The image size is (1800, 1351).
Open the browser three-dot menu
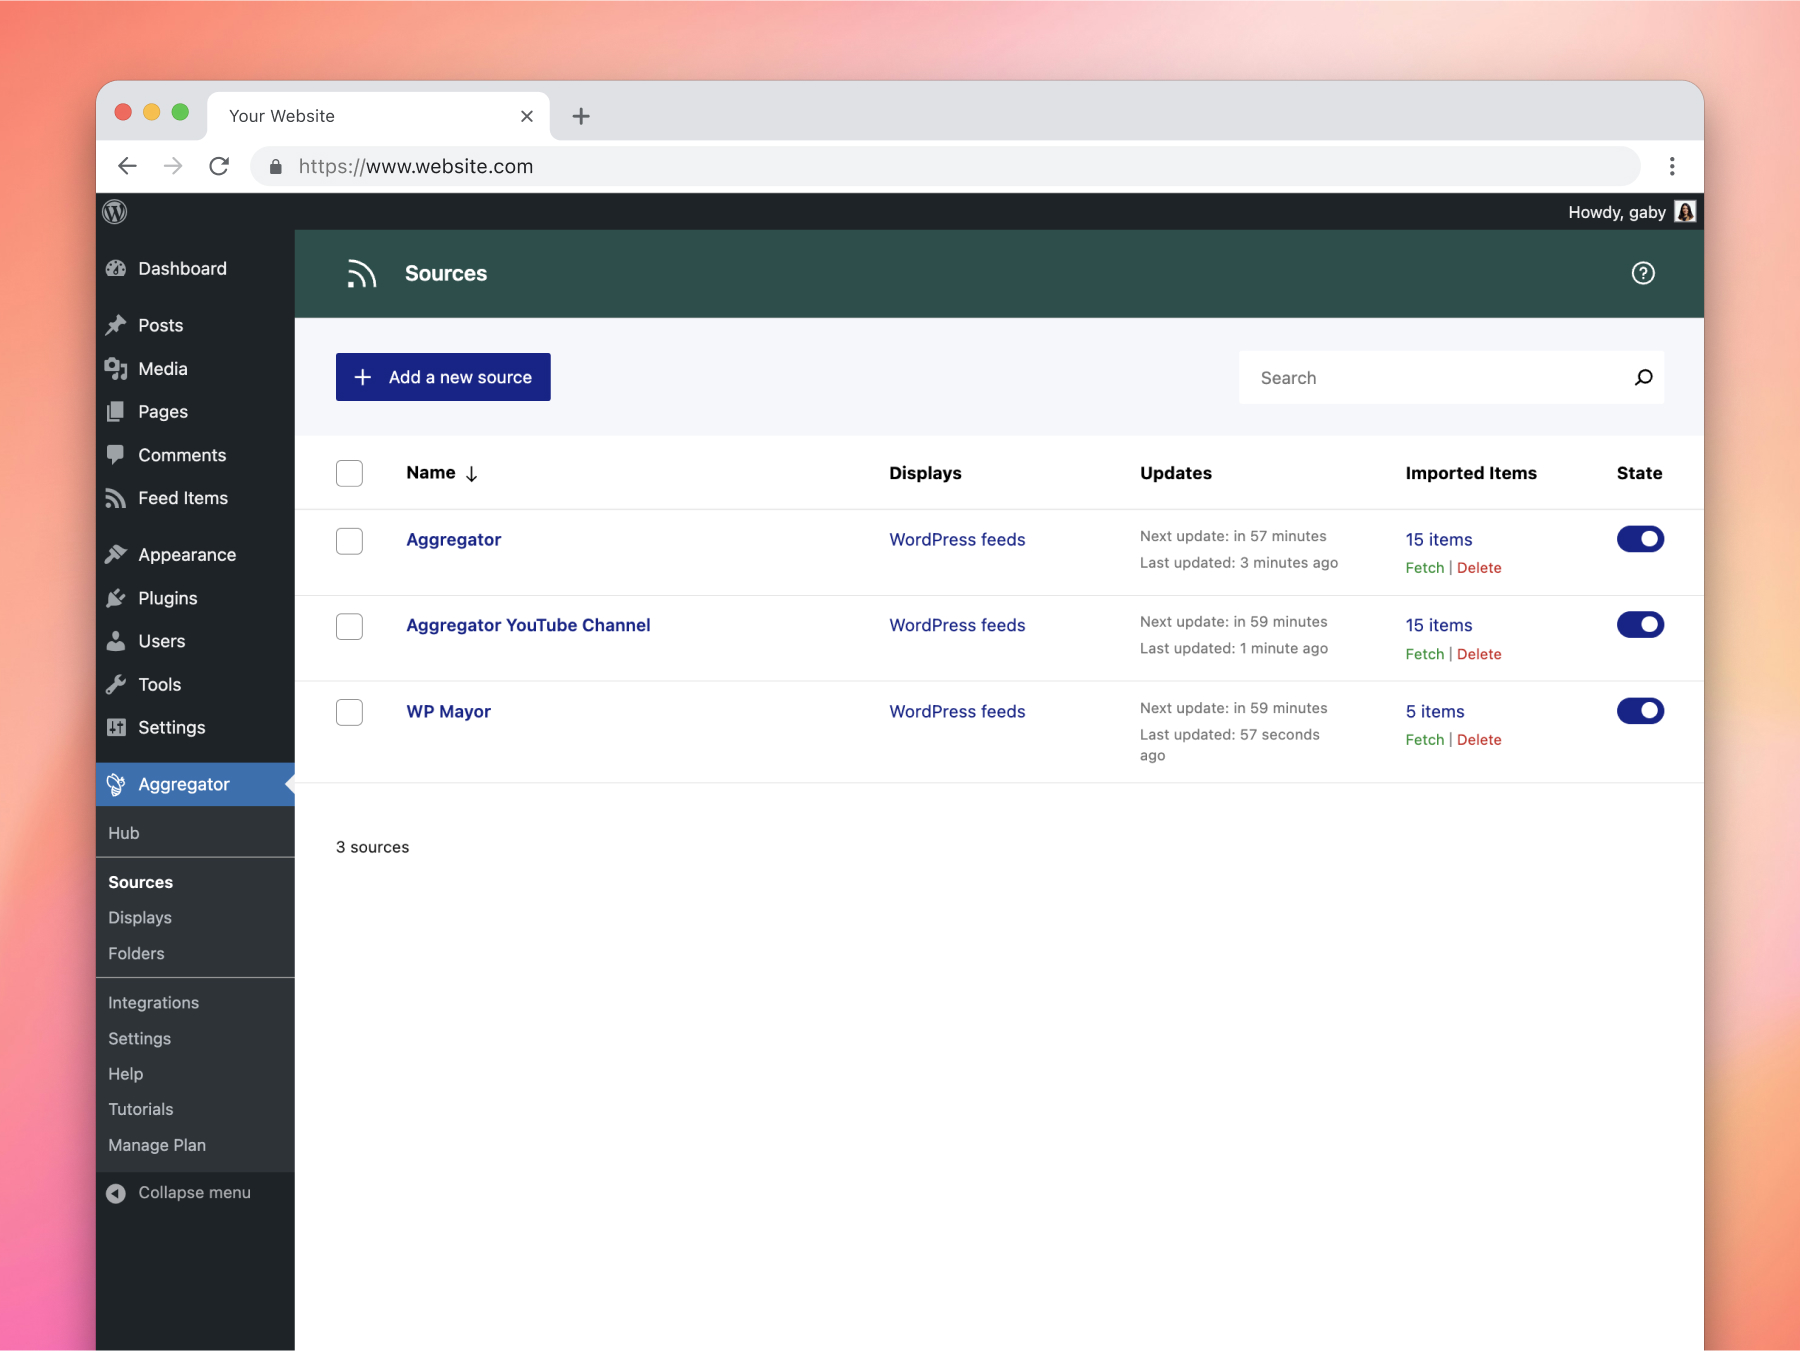[x=1672, y=166]
